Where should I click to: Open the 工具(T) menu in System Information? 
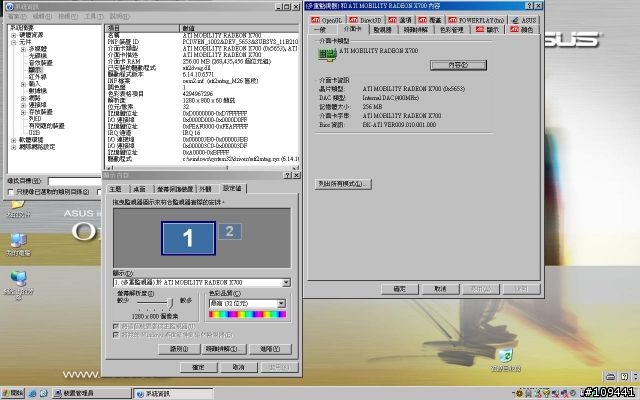93,16
